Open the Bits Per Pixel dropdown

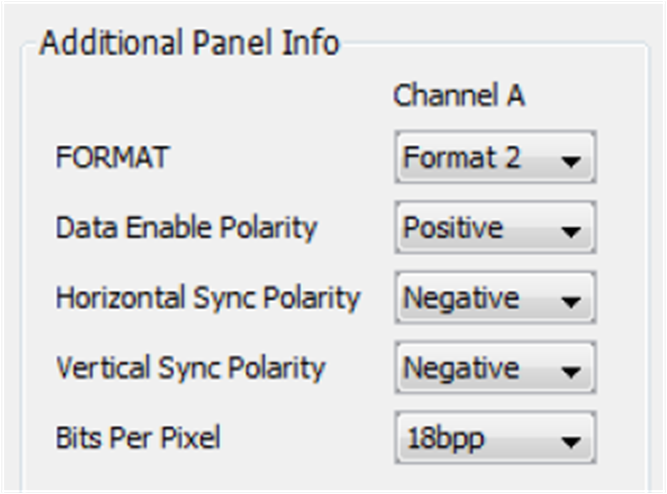(x=494, y=438)
